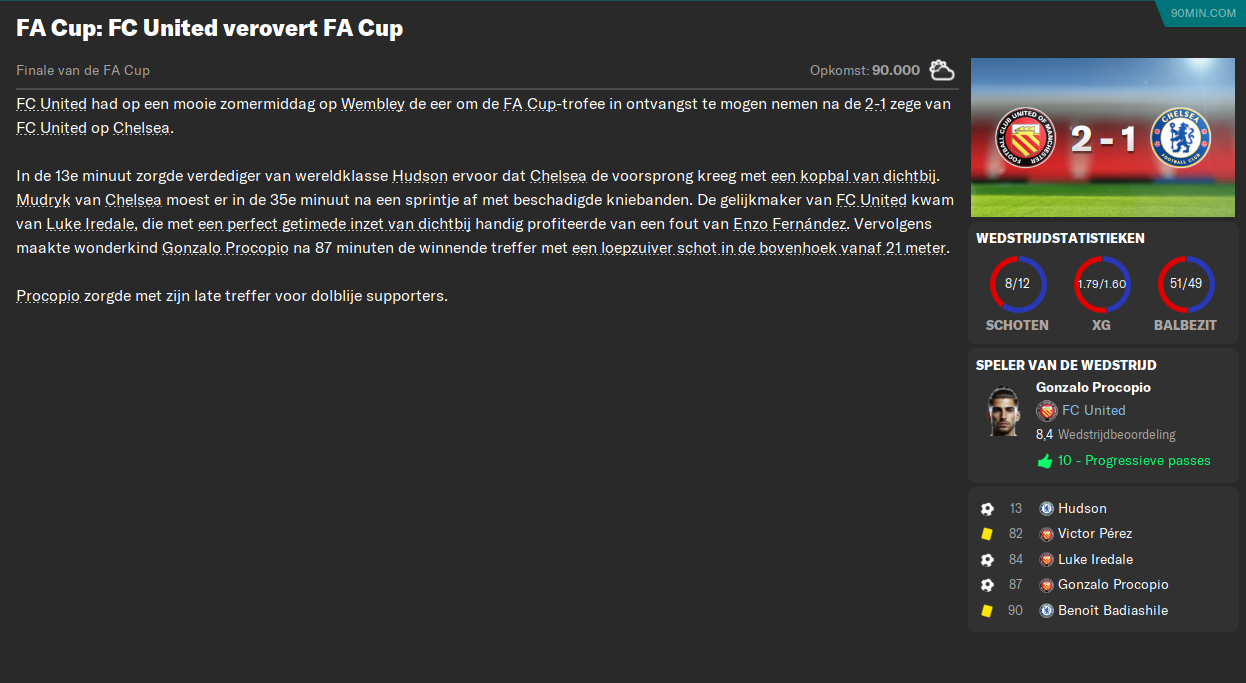Click Chelsea crest in scoreboard
This screenshot has width=1246, height=683.
1181,138
